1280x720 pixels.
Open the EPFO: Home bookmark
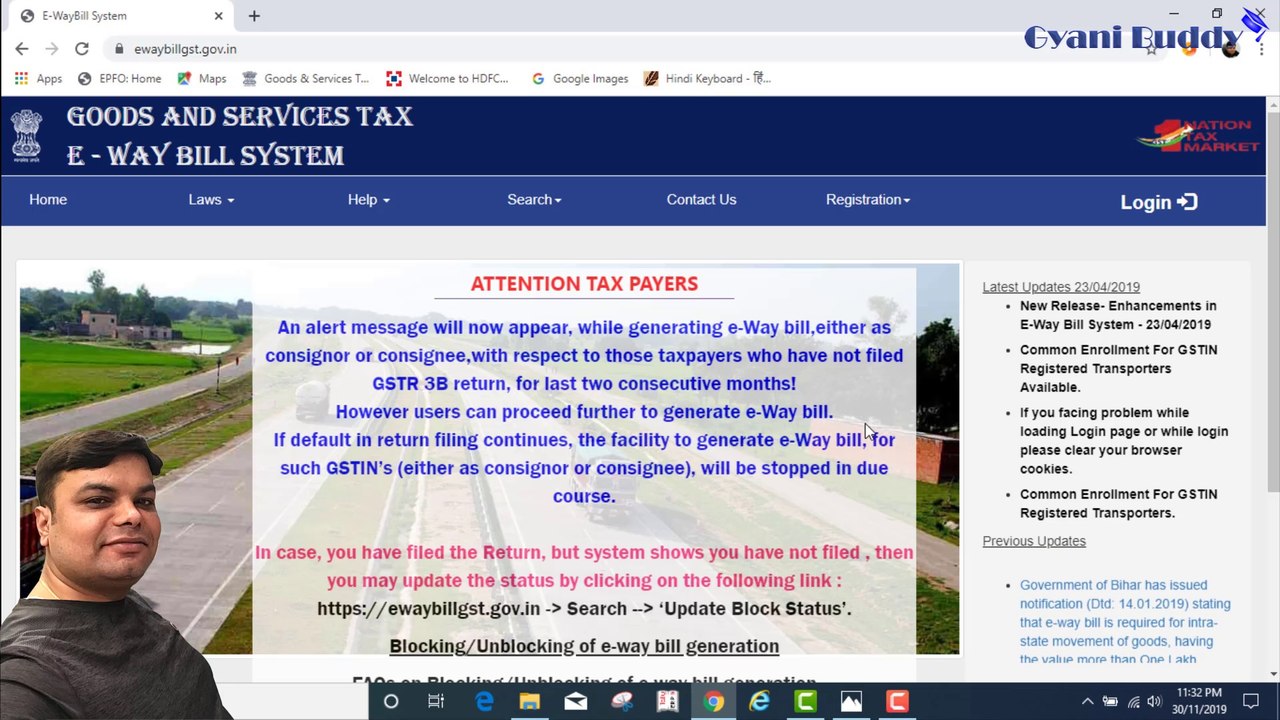pyautogui.click(x=119, y=78)
